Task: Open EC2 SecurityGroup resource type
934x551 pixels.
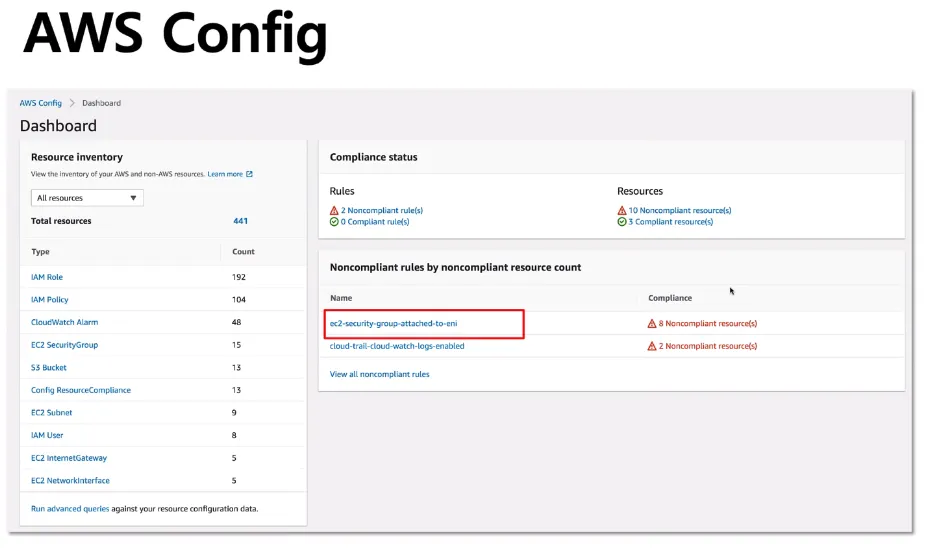Action: [x=64, y=345]
